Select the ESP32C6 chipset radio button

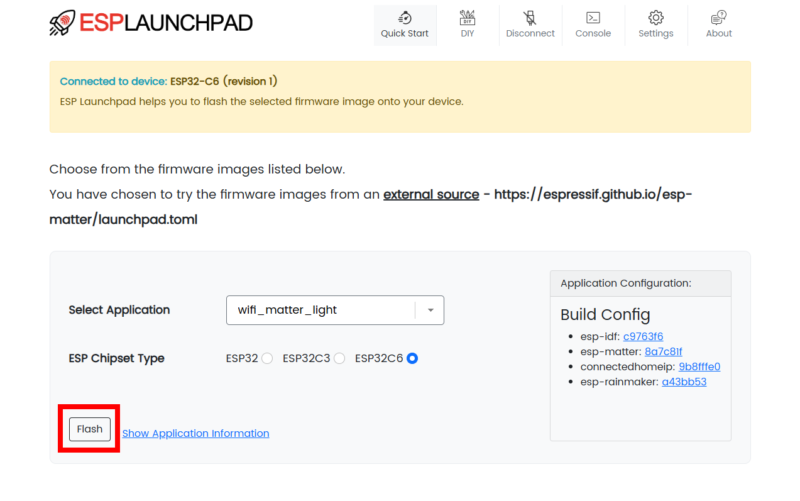412,359
